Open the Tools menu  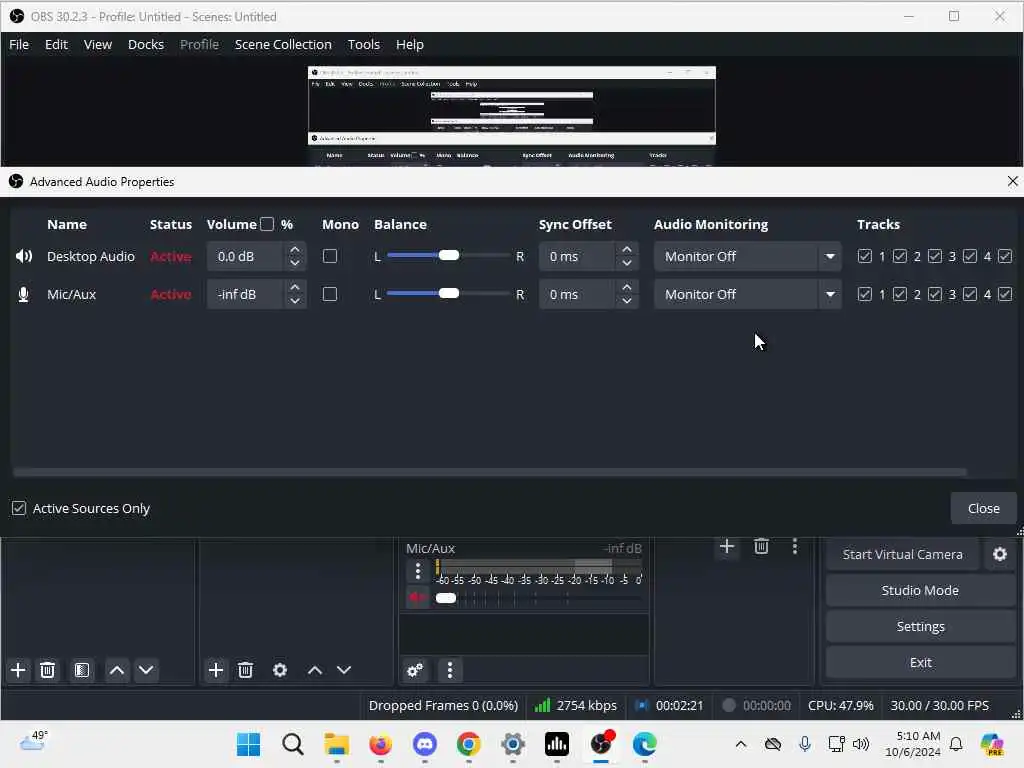[364, 44]
